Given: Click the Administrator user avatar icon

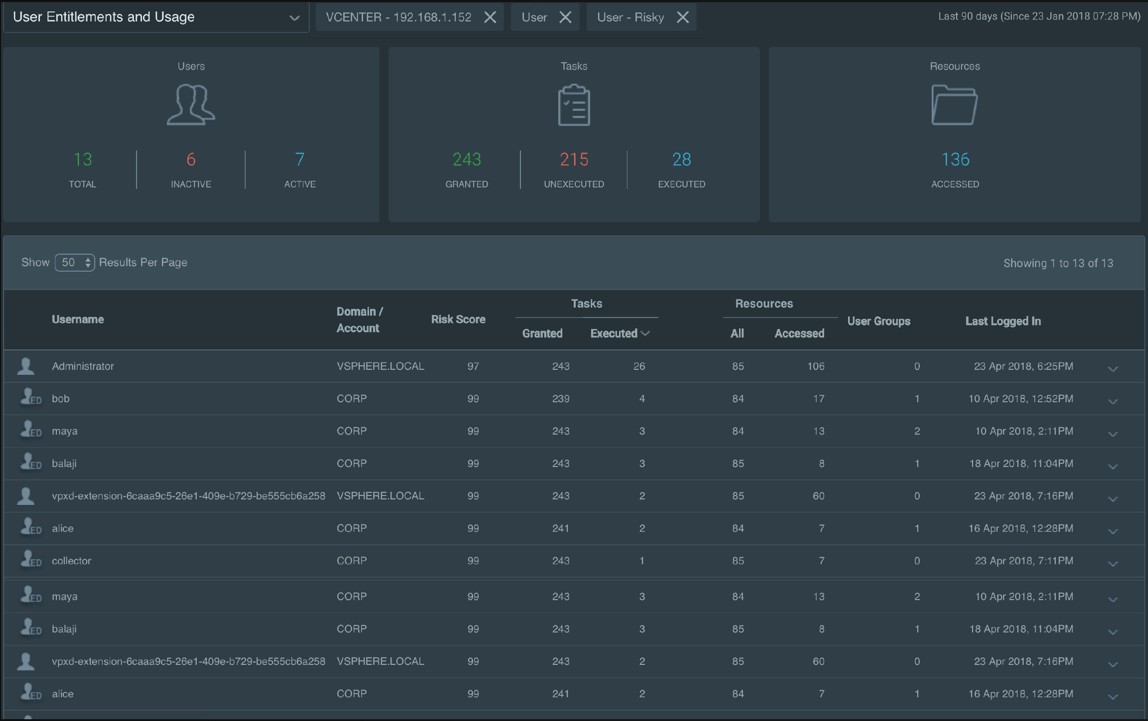Looking at the screenshot, I should [x=26, y=367].
